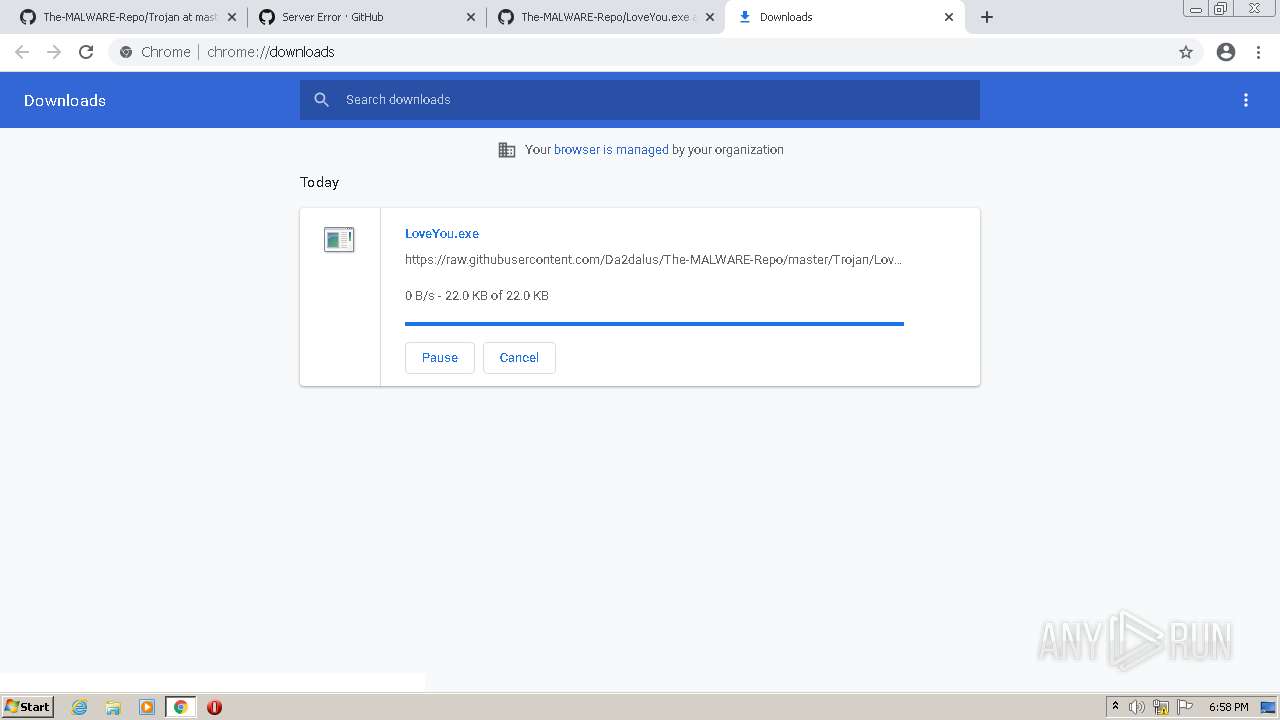Viewport: 1280px width, 720px height.
Task: Click the Chrome site info icon
Action: [x=126, y=52]
